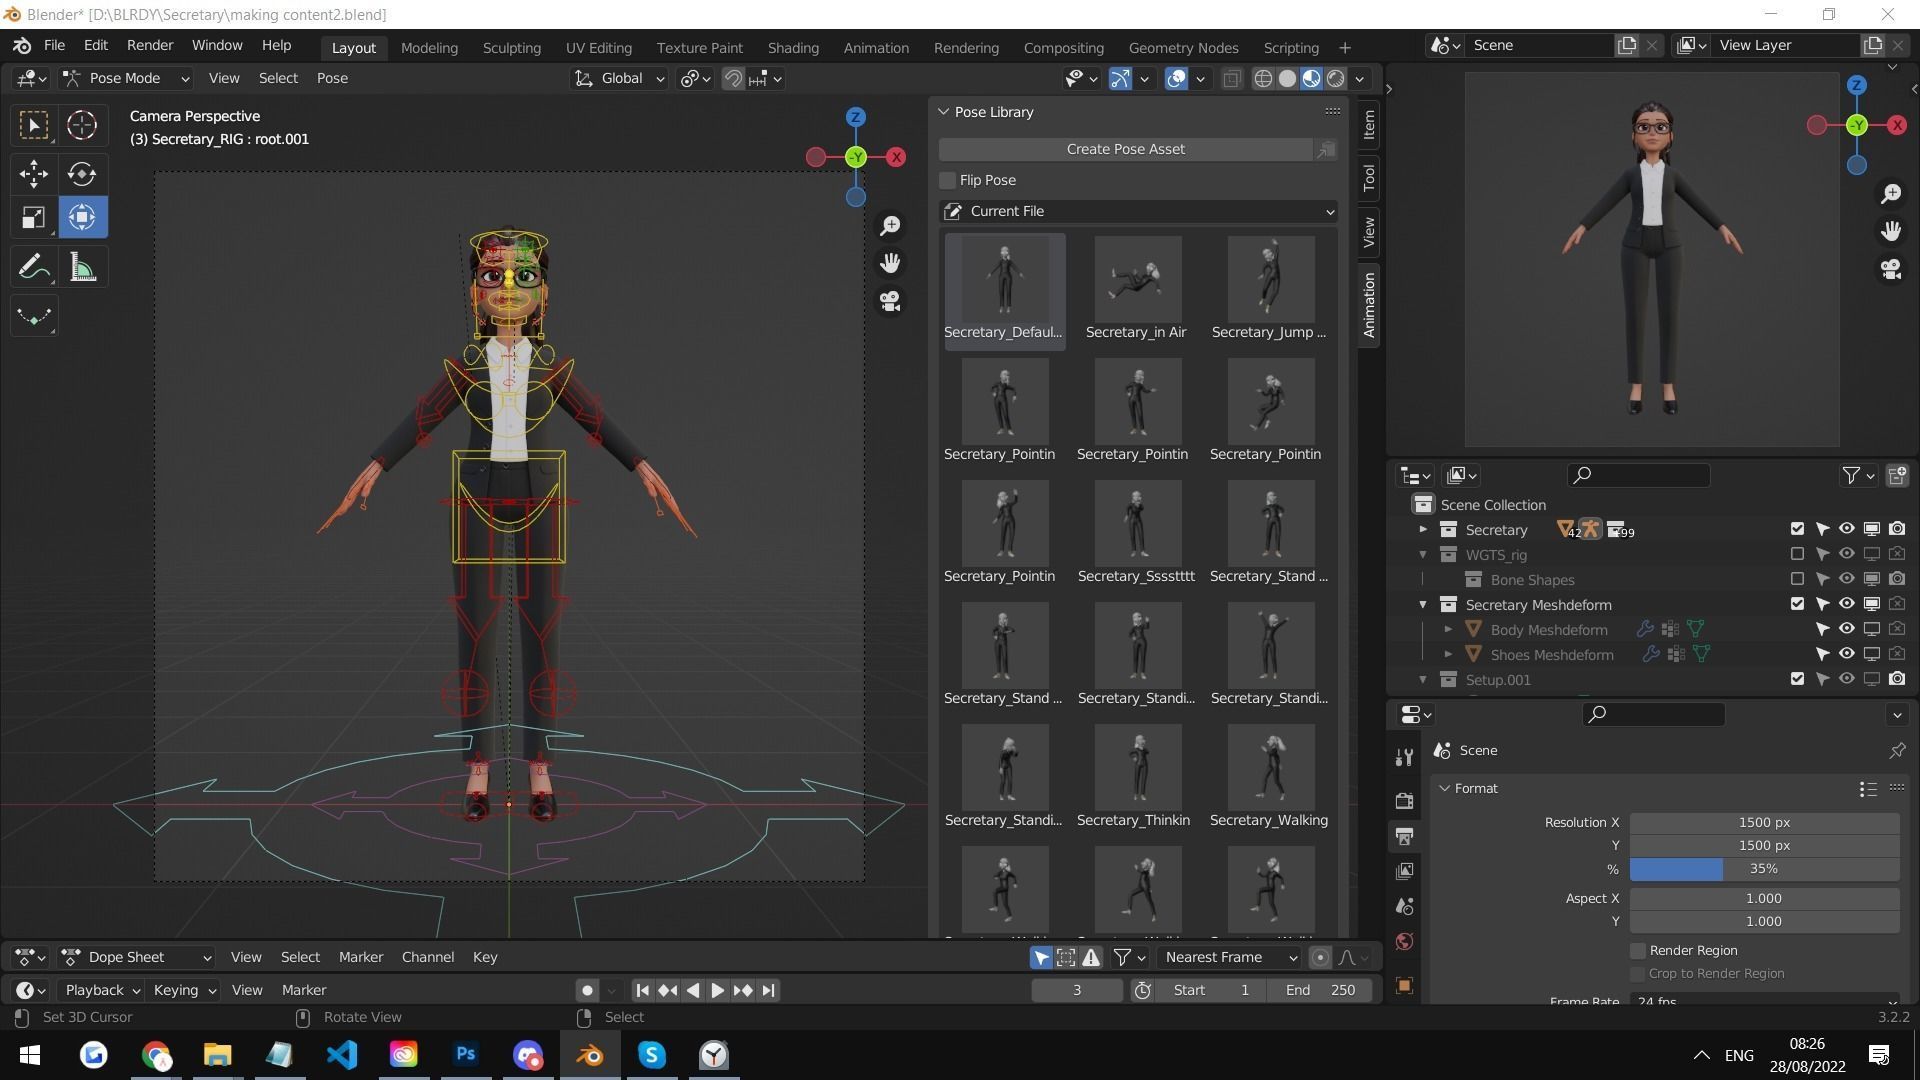Image resolution: width=1920 pixels, height=1080 pixels.
Task: Collapse the Pose Library panel
Action: [943, 112]
